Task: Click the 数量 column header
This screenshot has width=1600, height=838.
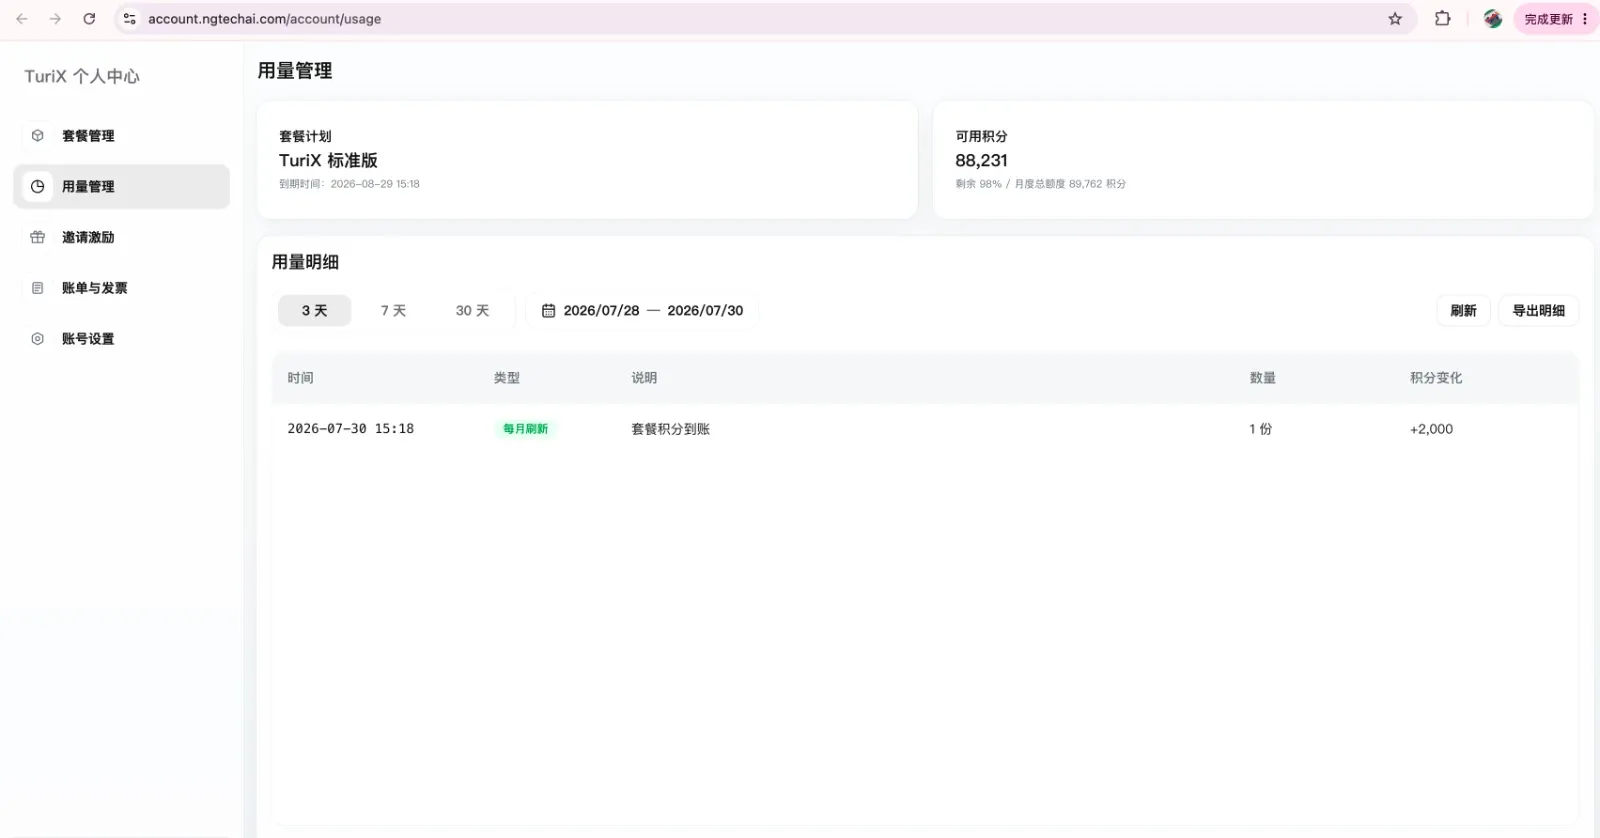Action: tap(1262, 378)
